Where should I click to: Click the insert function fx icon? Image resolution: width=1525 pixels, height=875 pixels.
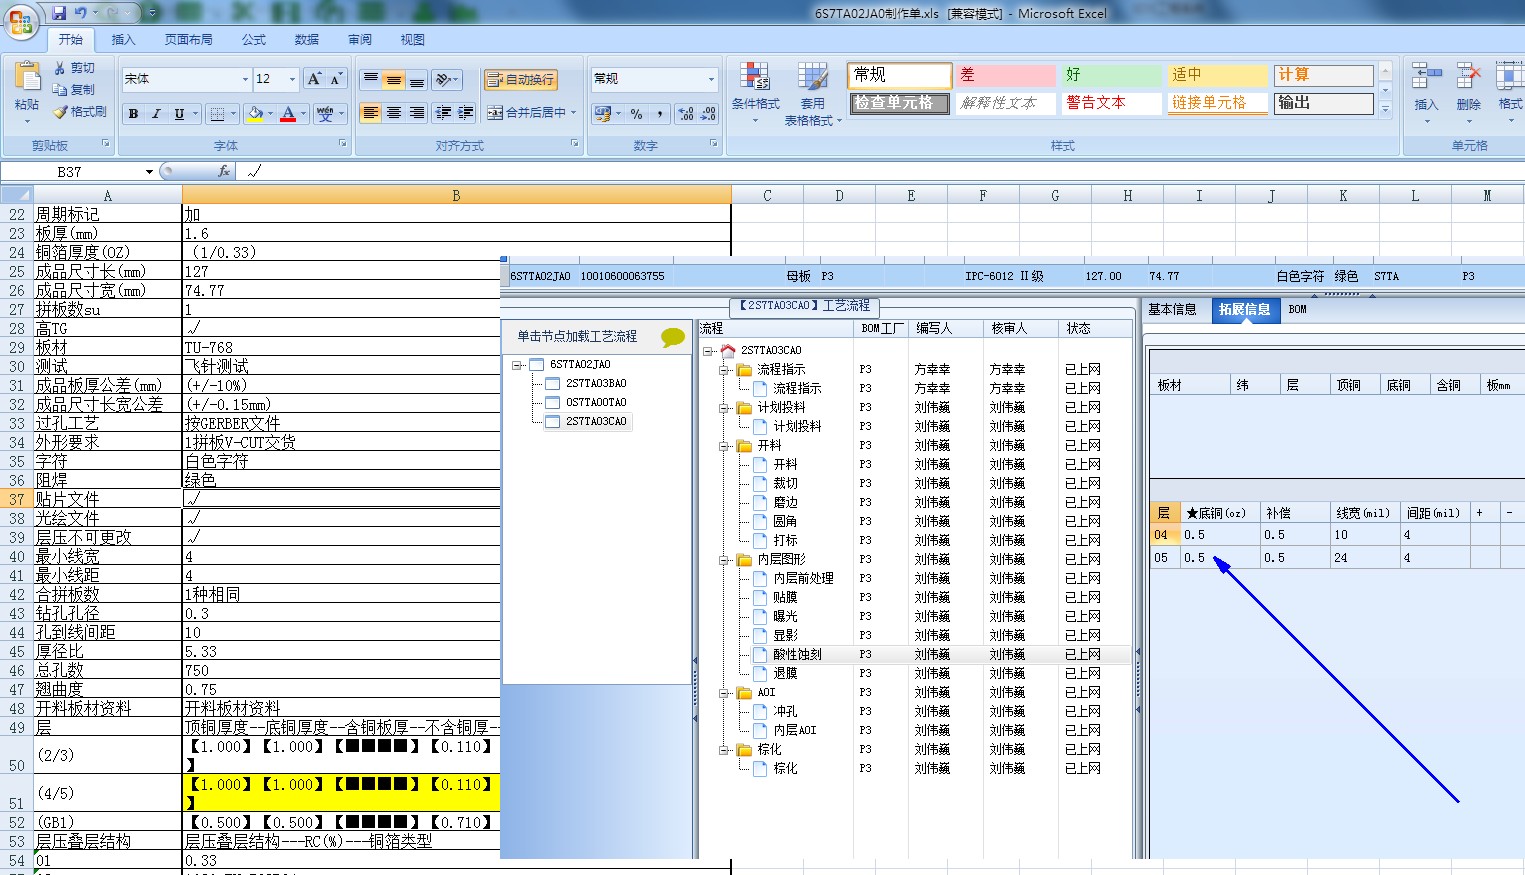click(x=224, y=171)
